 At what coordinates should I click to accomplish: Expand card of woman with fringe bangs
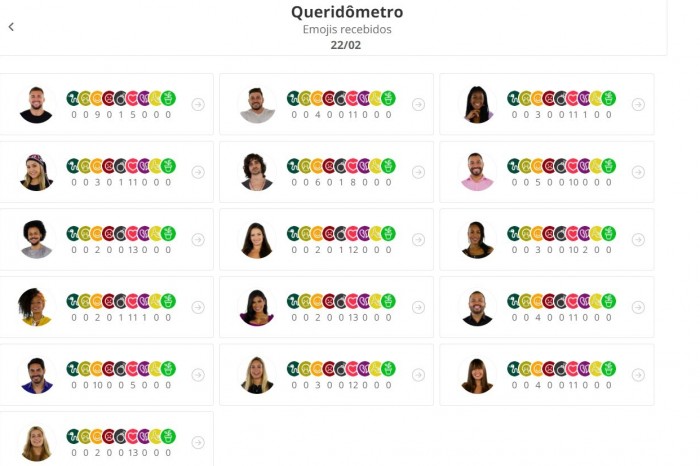pyautogui.click(x=638, y=375)
